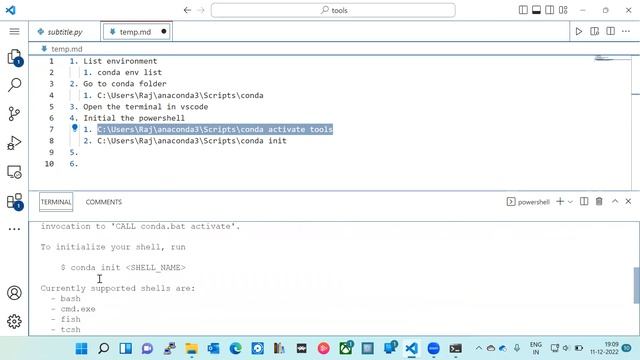
Task: Toggle bottom panel layout icon
Action: pos(536,10)
